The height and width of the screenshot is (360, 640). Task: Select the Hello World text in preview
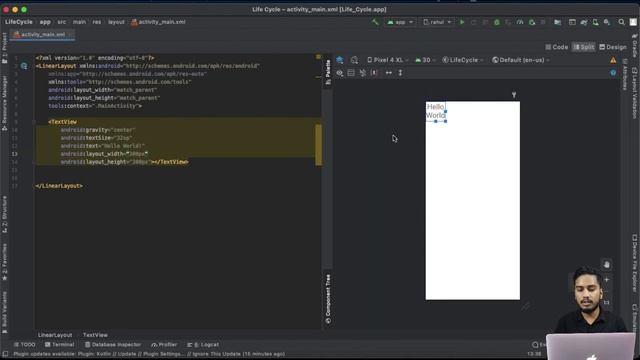436,111
